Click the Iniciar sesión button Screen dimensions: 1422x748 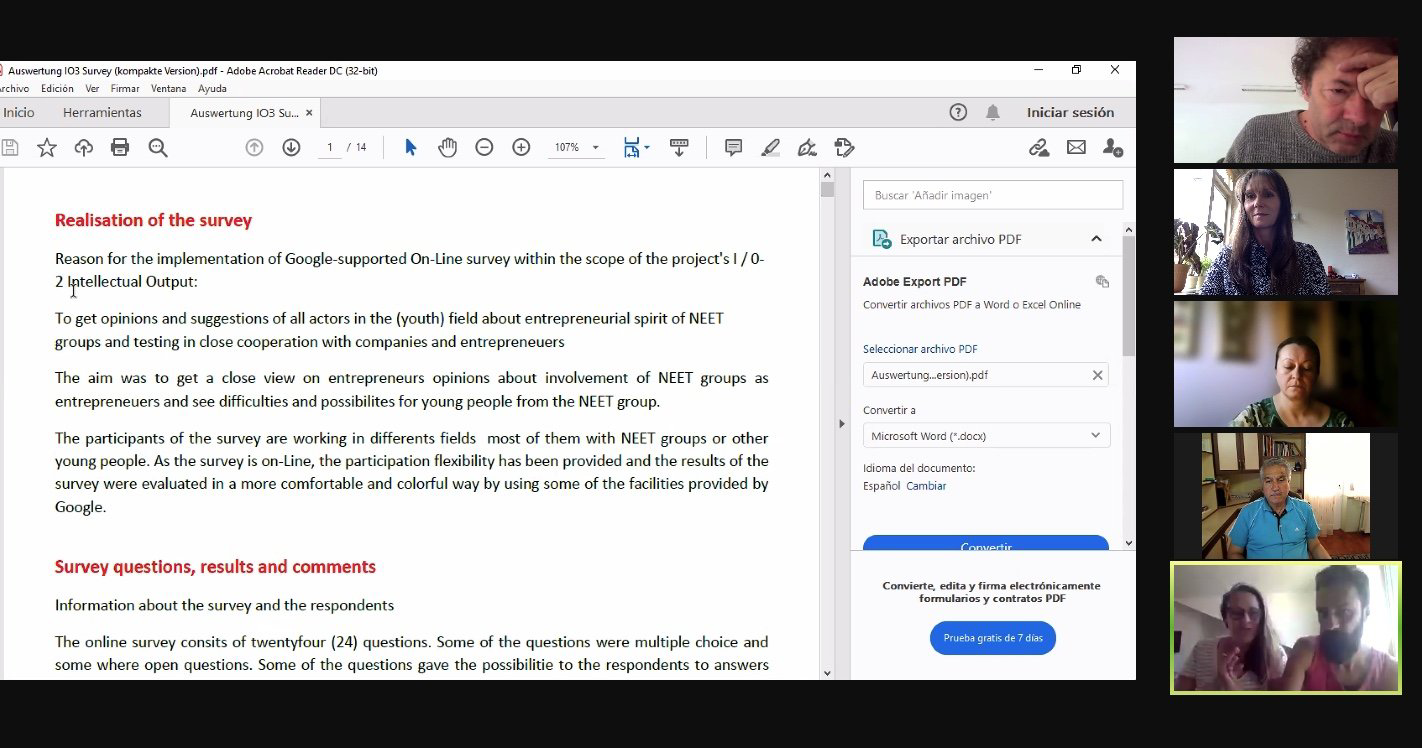[x=1070, y=112]
